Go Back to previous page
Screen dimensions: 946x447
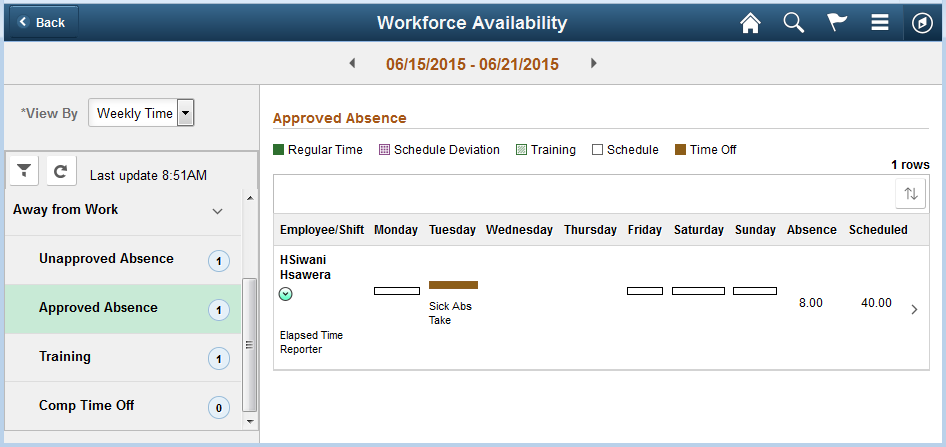[44, 22]
